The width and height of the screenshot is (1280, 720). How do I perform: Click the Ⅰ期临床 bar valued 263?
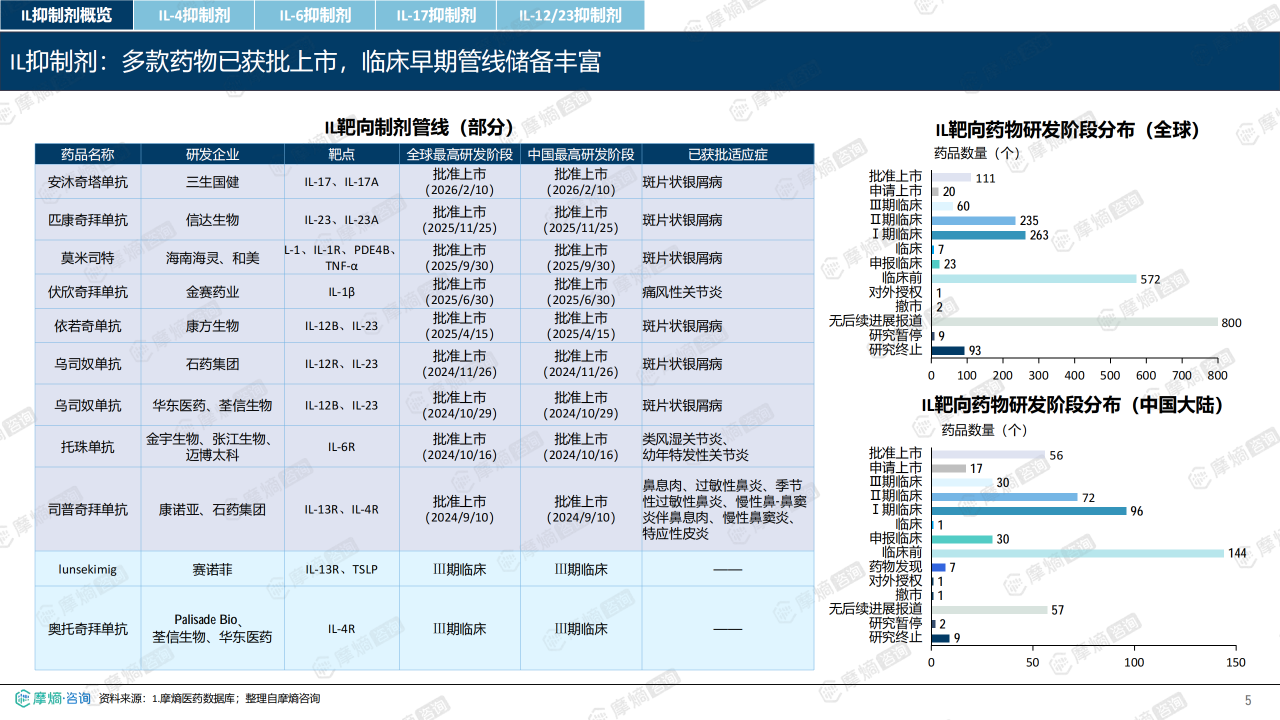979,235
